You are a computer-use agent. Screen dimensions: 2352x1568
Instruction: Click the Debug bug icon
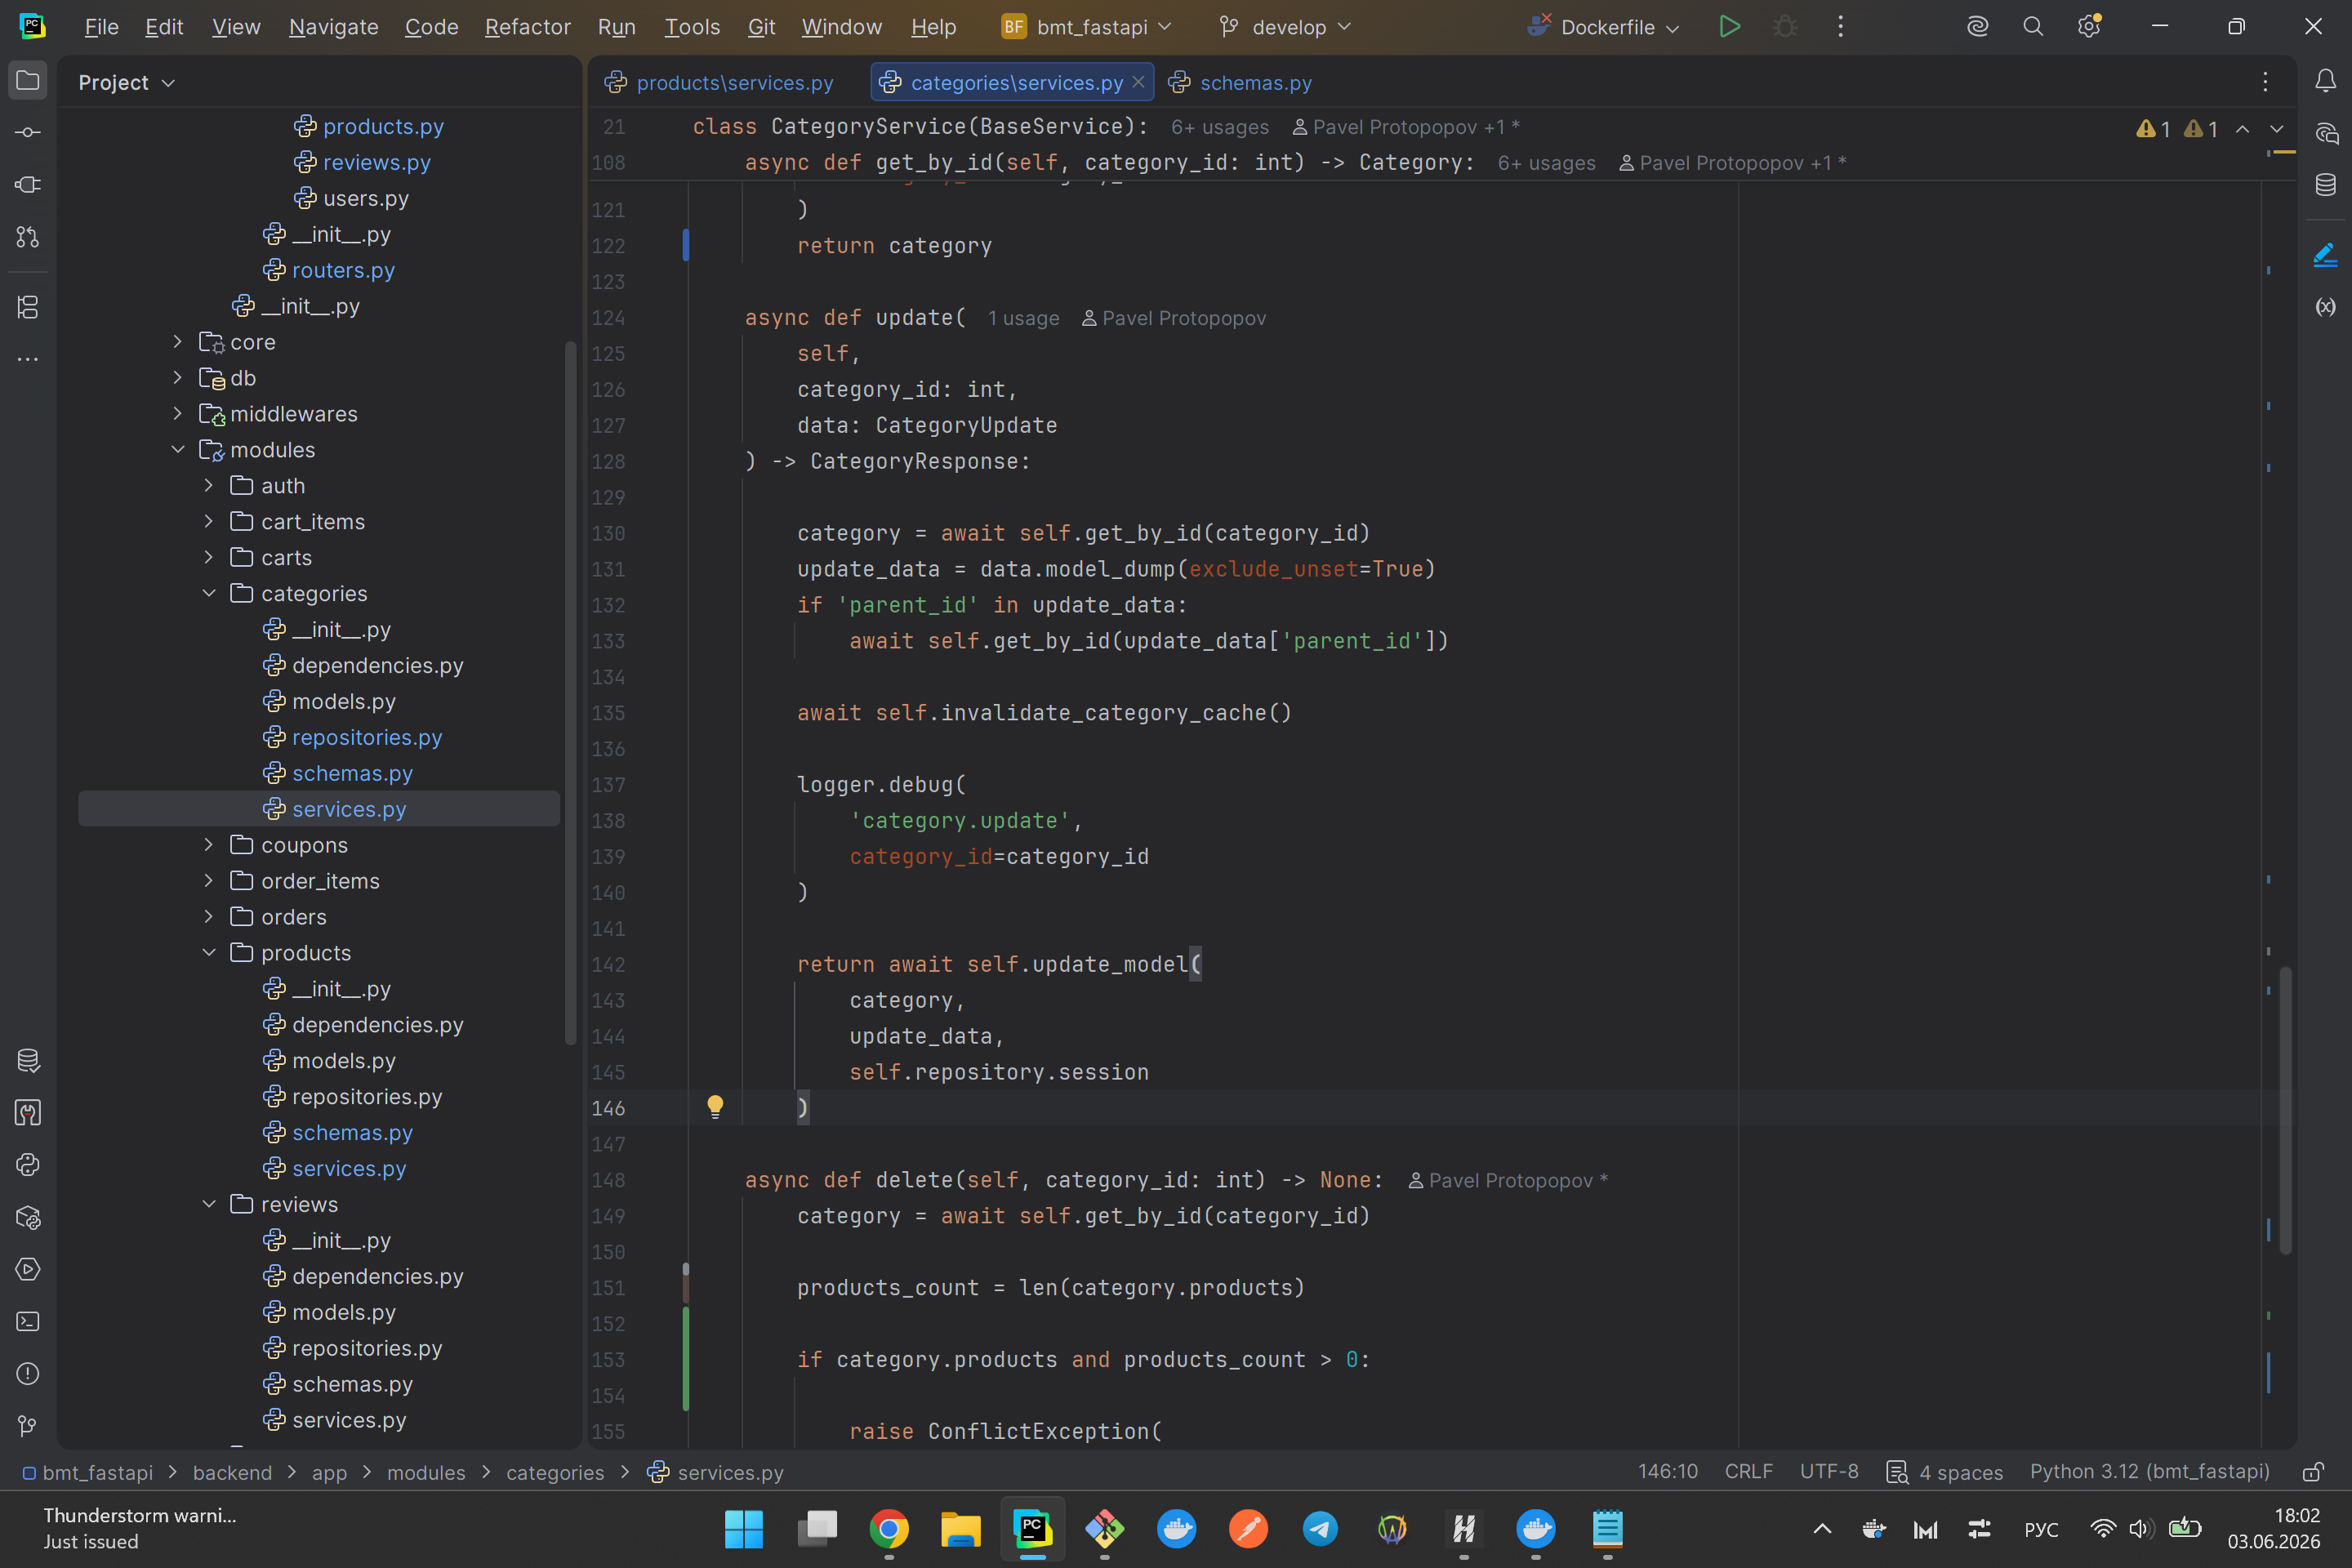(1785, 27)
